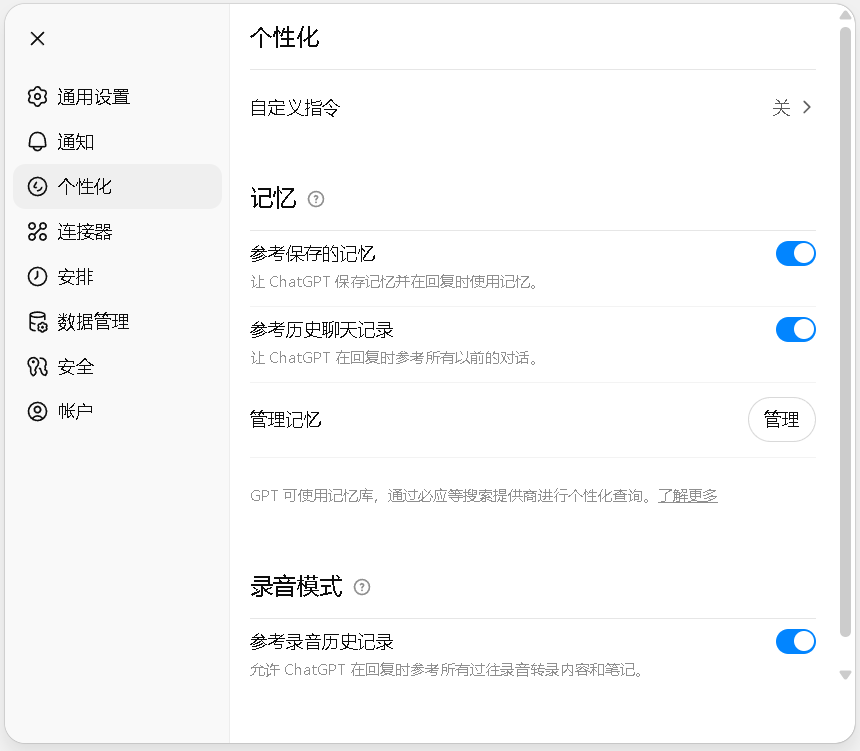This screenshot has height=751, width=860.
Task: Click the bell icon for 通知
Action: (37, 142)
